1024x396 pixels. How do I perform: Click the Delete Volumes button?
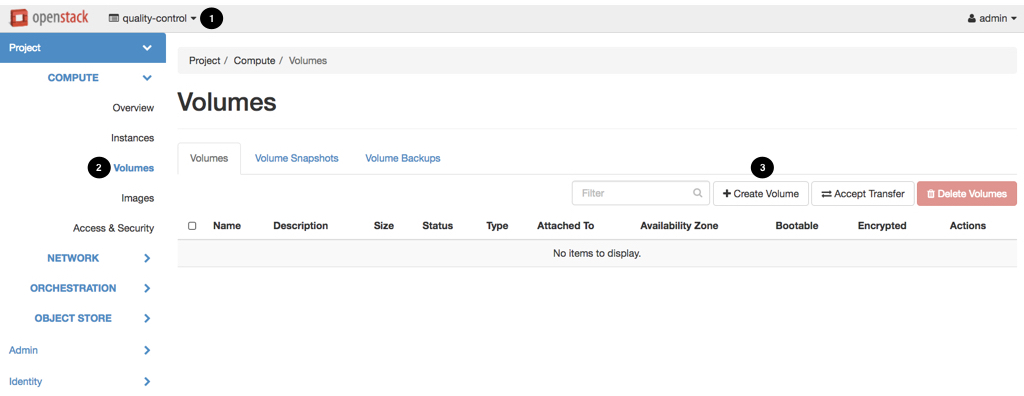tap(967, 194)
